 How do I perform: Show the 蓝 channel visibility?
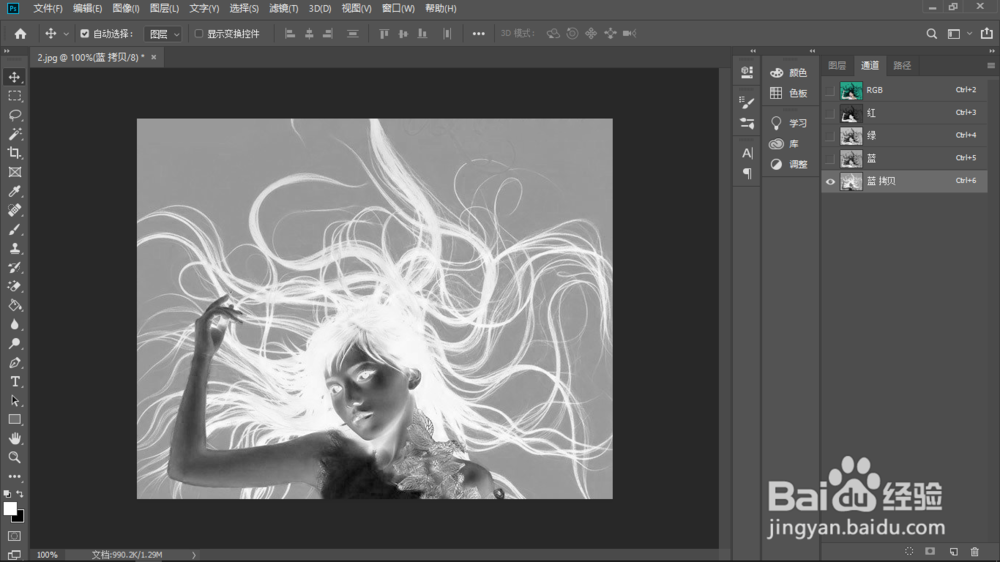830,159
